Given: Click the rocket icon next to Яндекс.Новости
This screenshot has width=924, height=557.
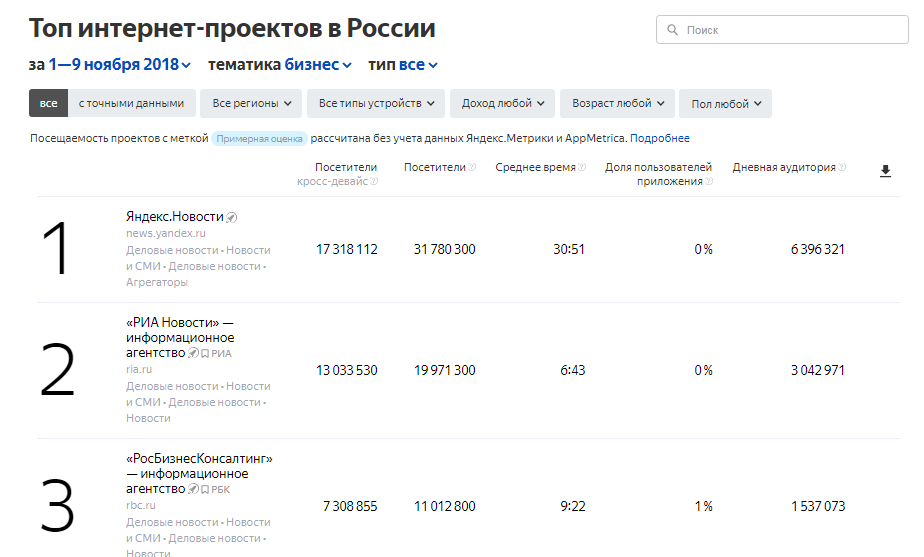Looking at the screenshot, I should click(x=231, y=217).
